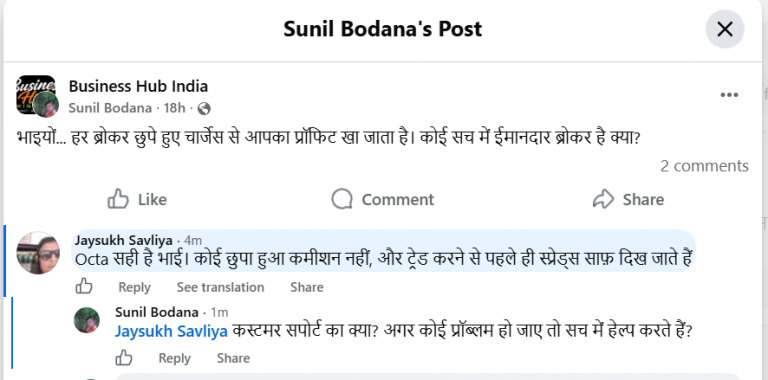The image size is (768, 380).
Task: Open the 2 comments count link
Action: click(x=704, y=166)
